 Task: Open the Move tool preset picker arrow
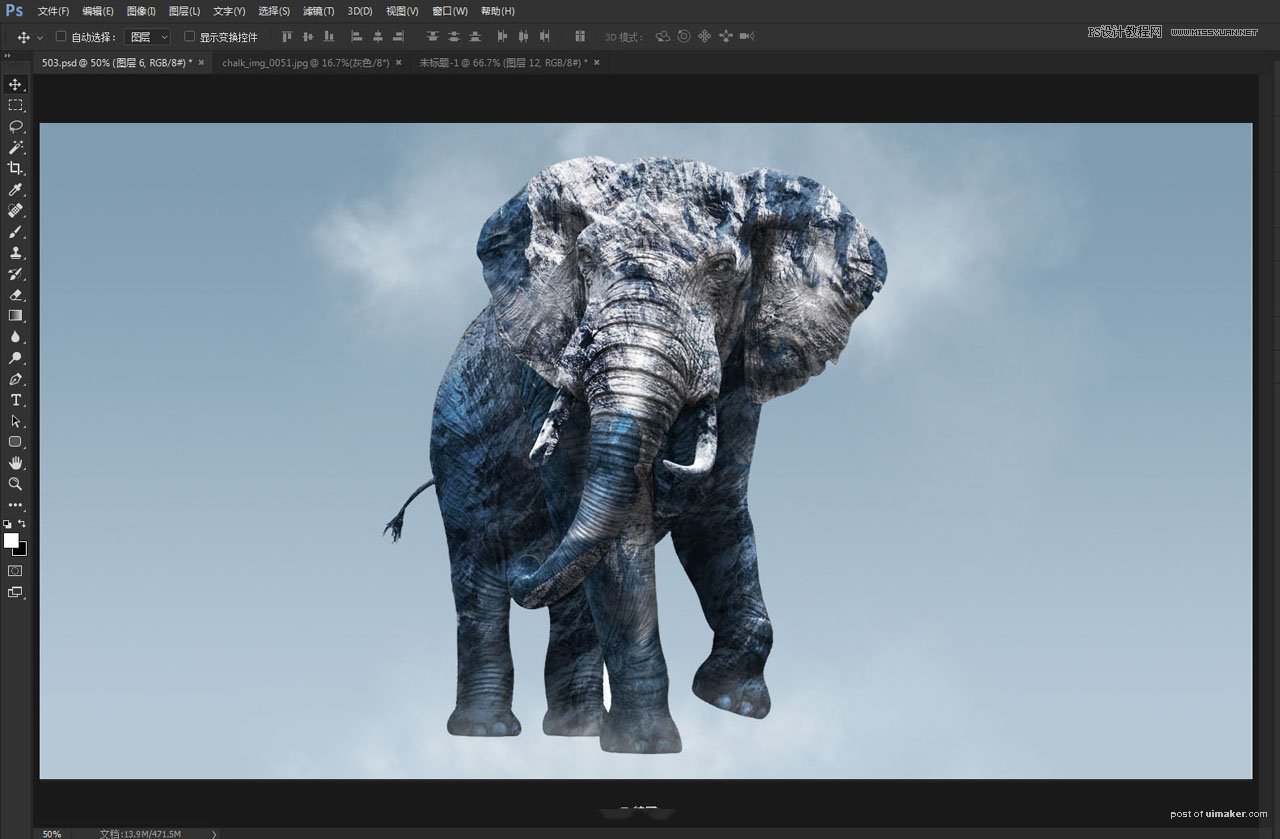(x=40, y=37)
